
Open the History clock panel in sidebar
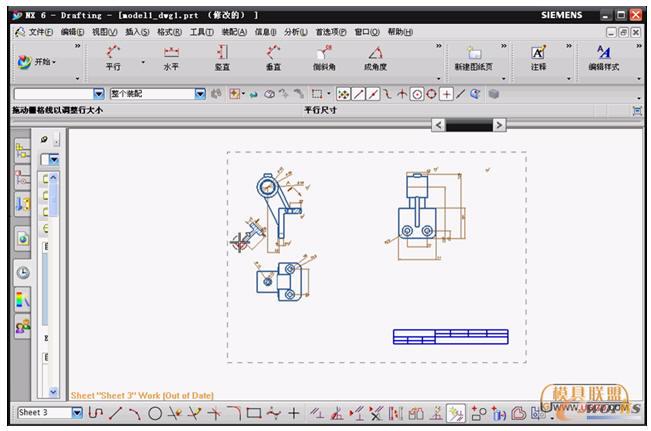click(x=22, y=271)
